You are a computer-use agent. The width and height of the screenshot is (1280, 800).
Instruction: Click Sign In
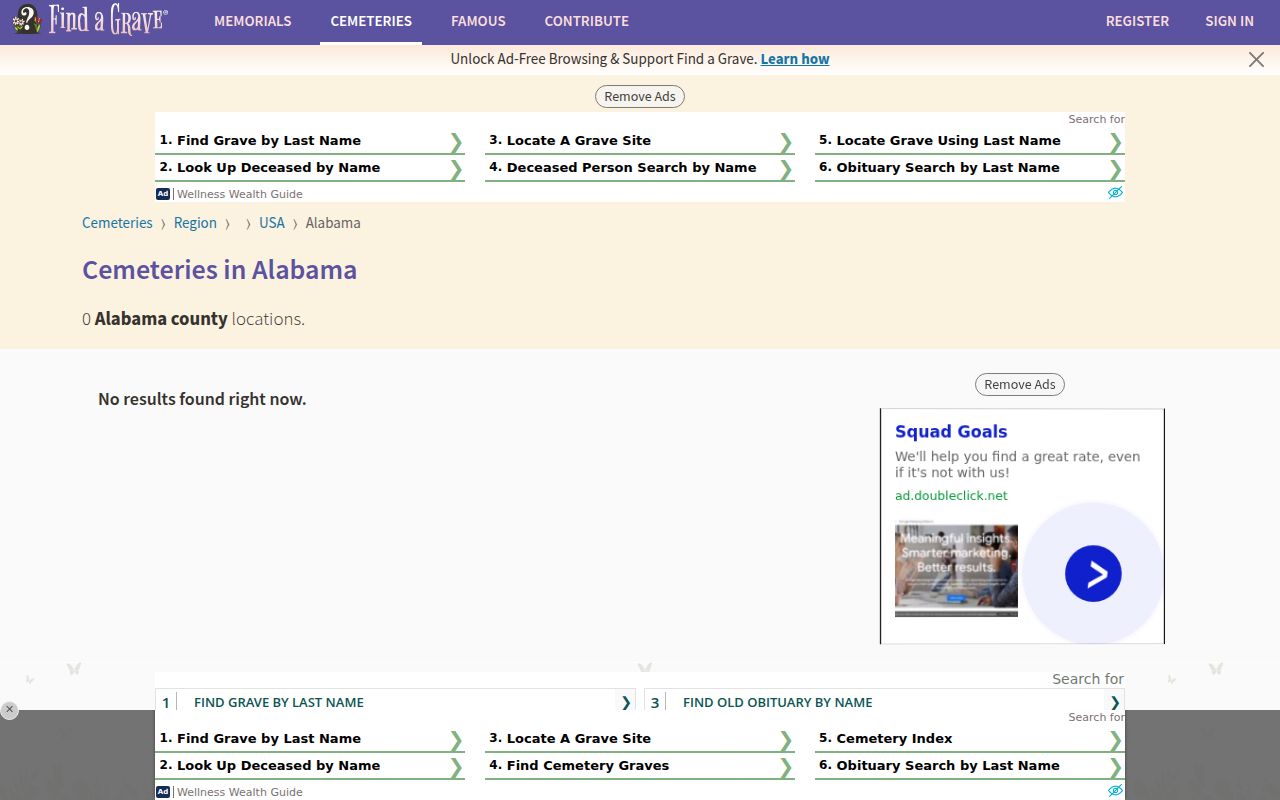pos(1229,21)
